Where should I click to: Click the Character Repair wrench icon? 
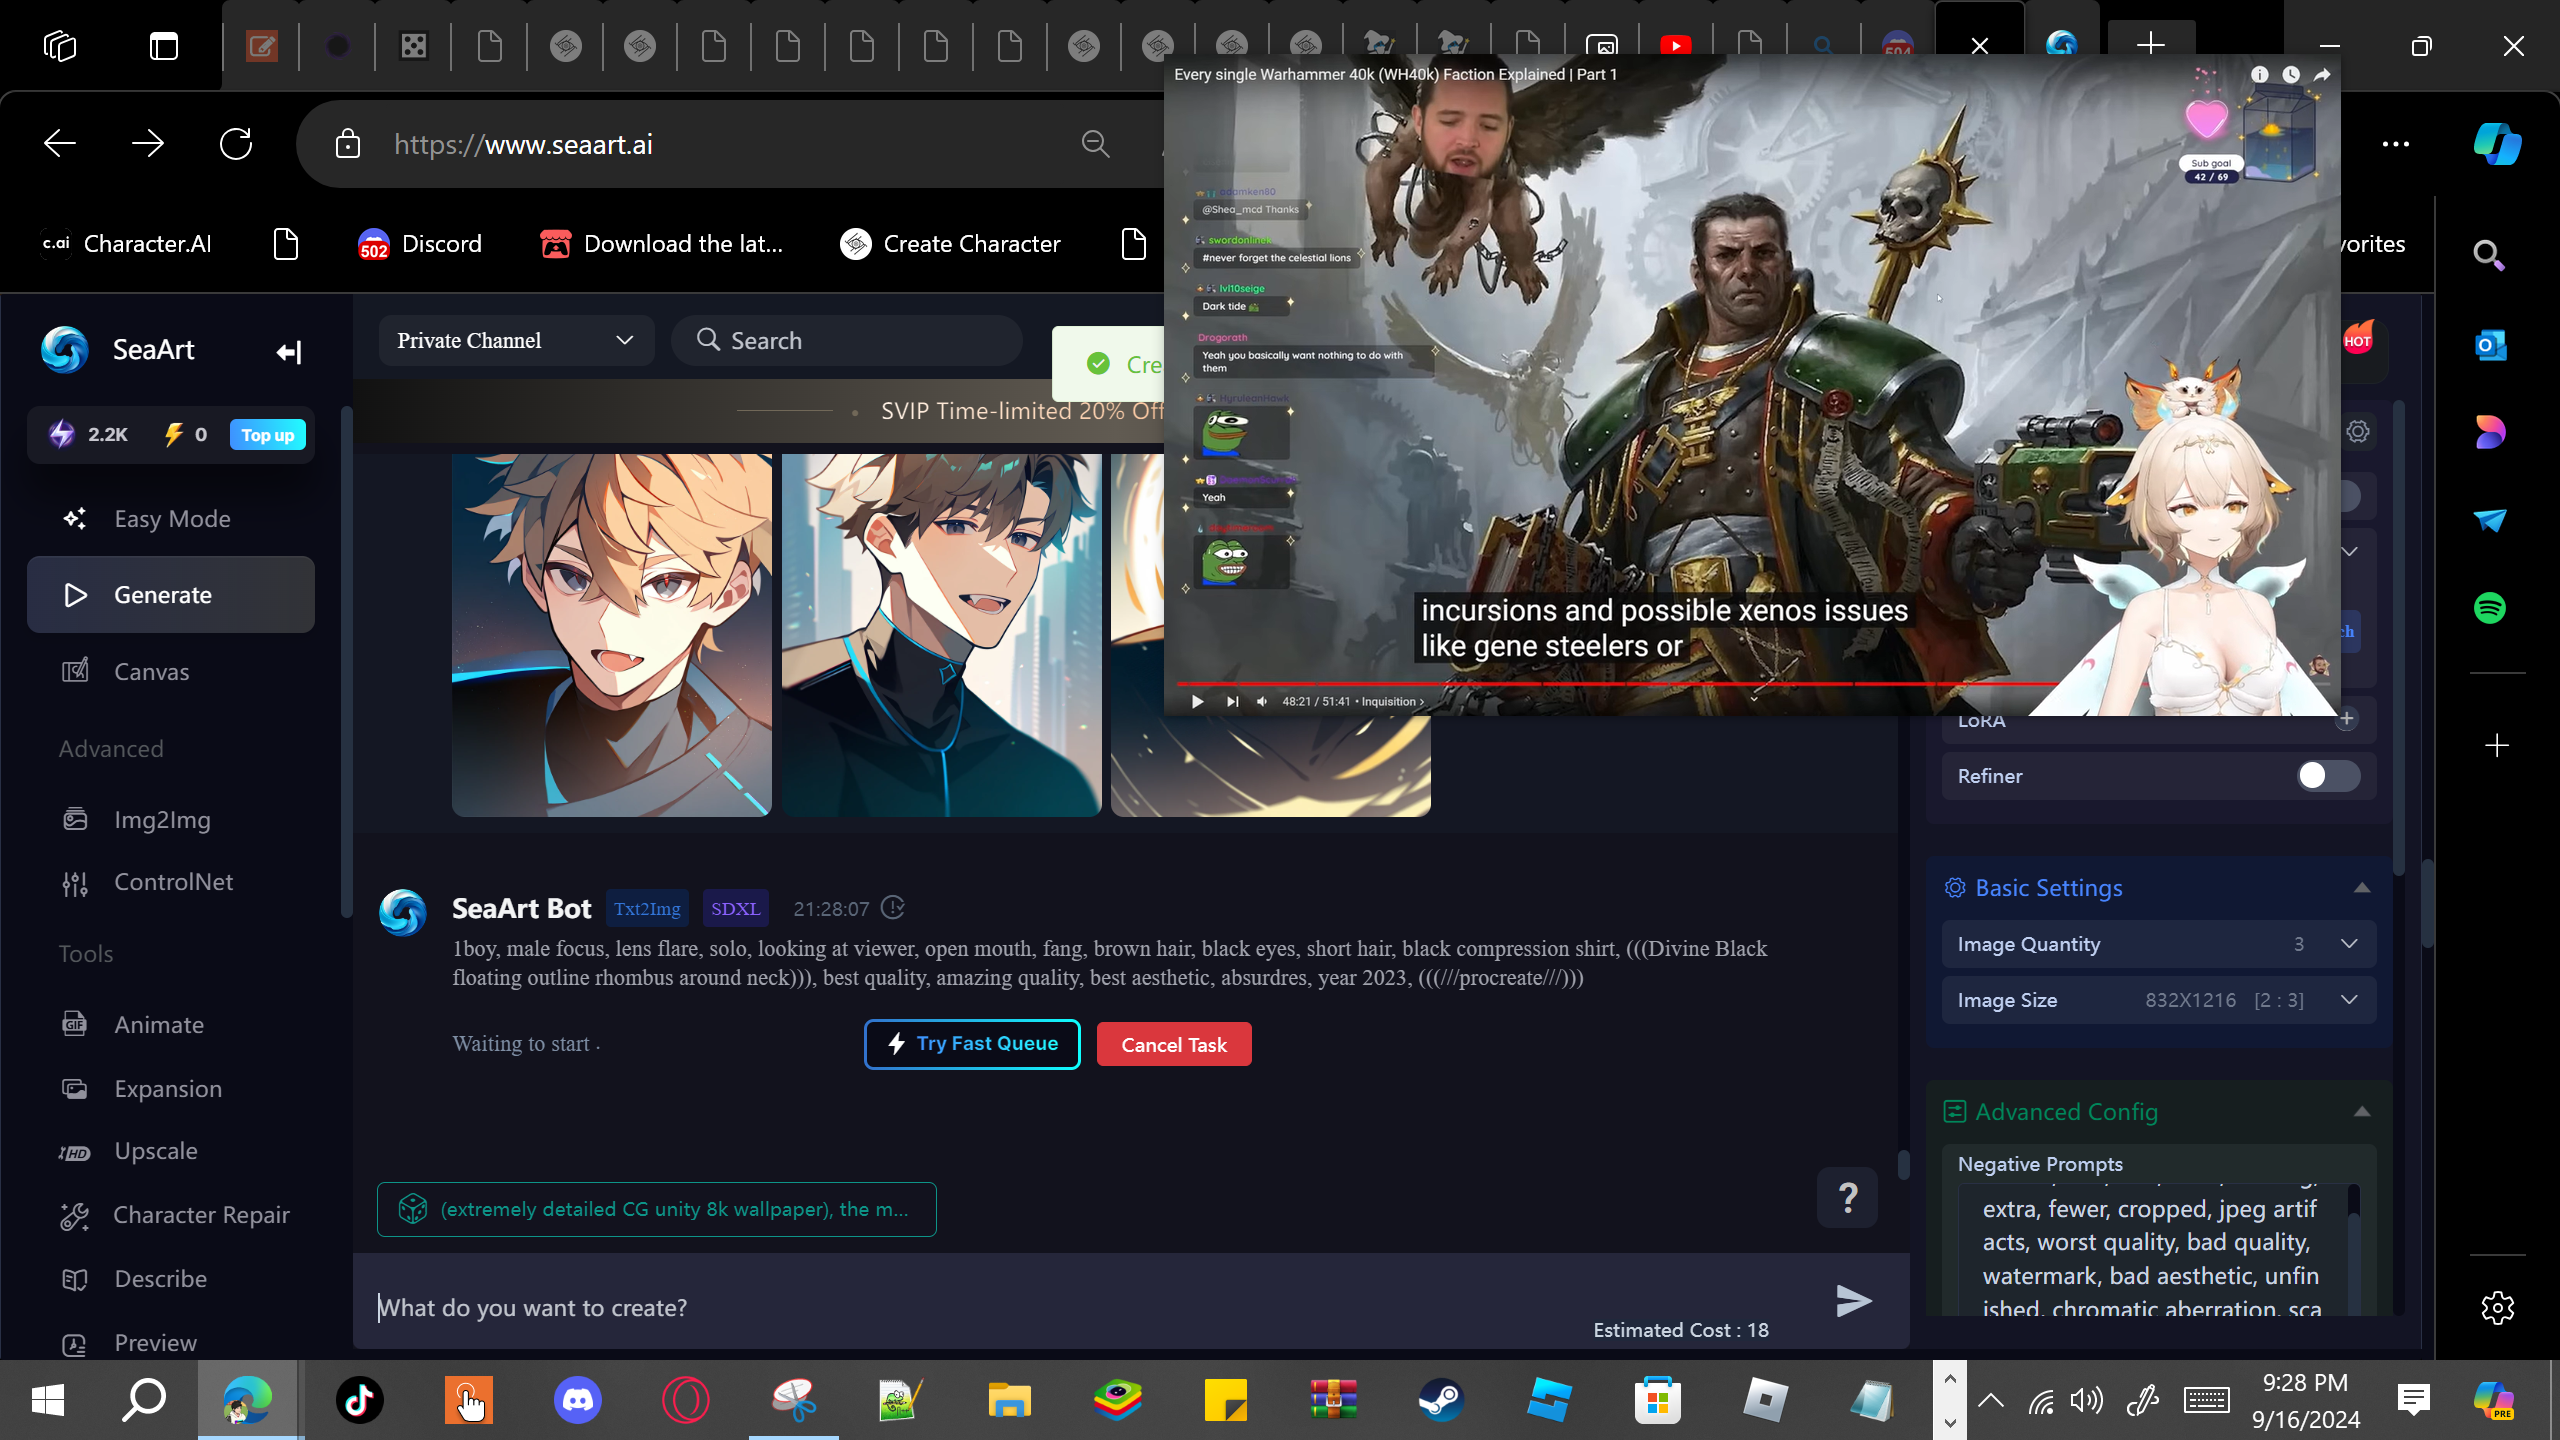click(75, 1215)
